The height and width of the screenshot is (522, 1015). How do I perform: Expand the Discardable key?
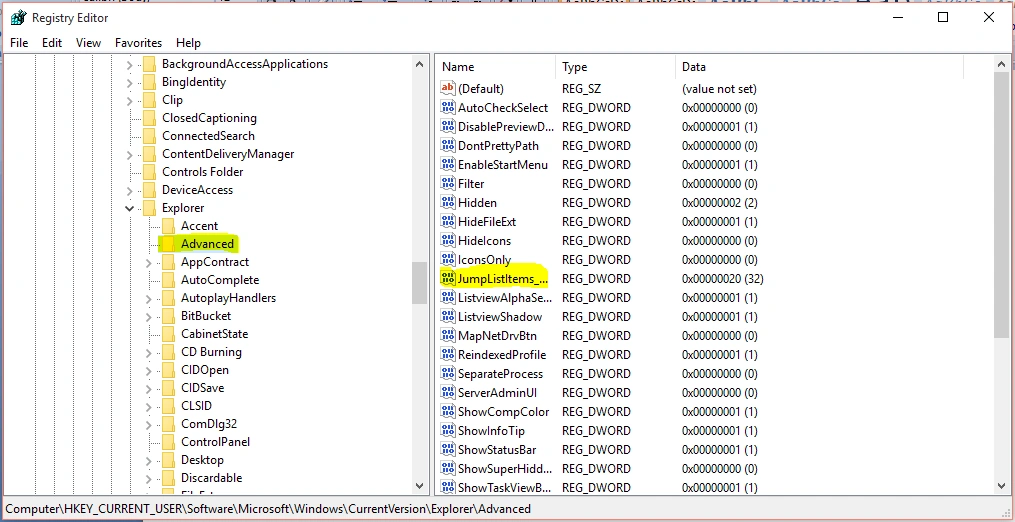(x=148, y=478)
